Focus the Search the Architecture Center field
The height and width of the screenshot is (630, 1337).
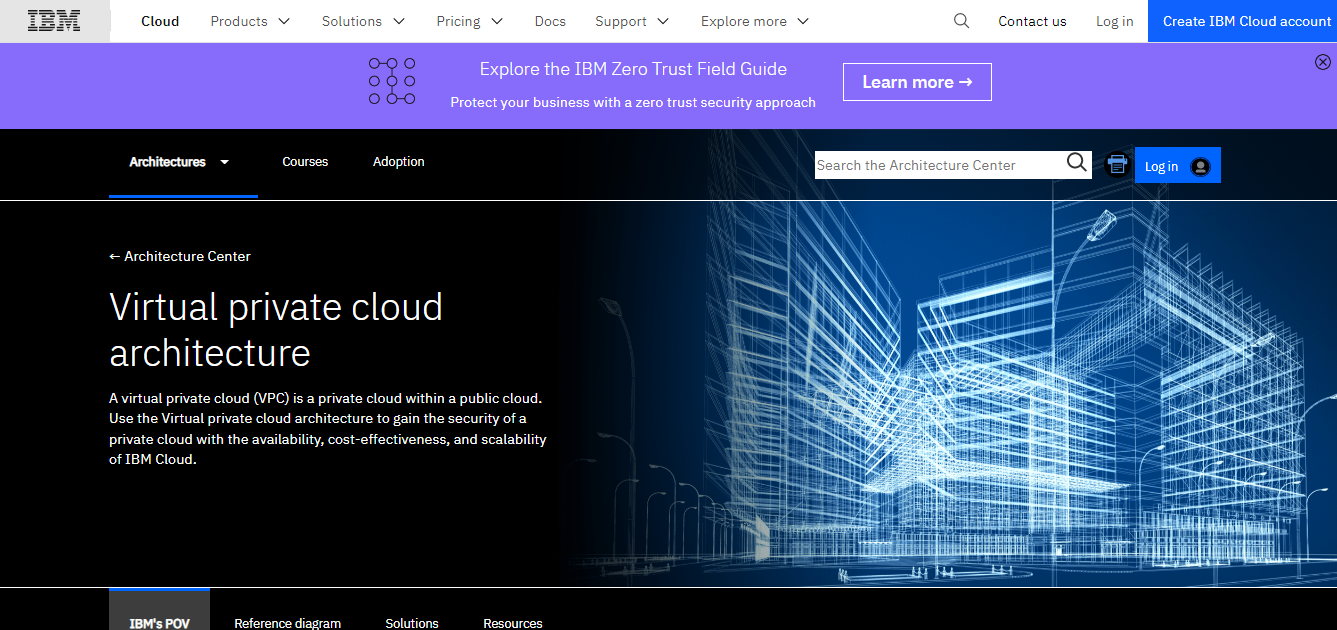point(939,165)
